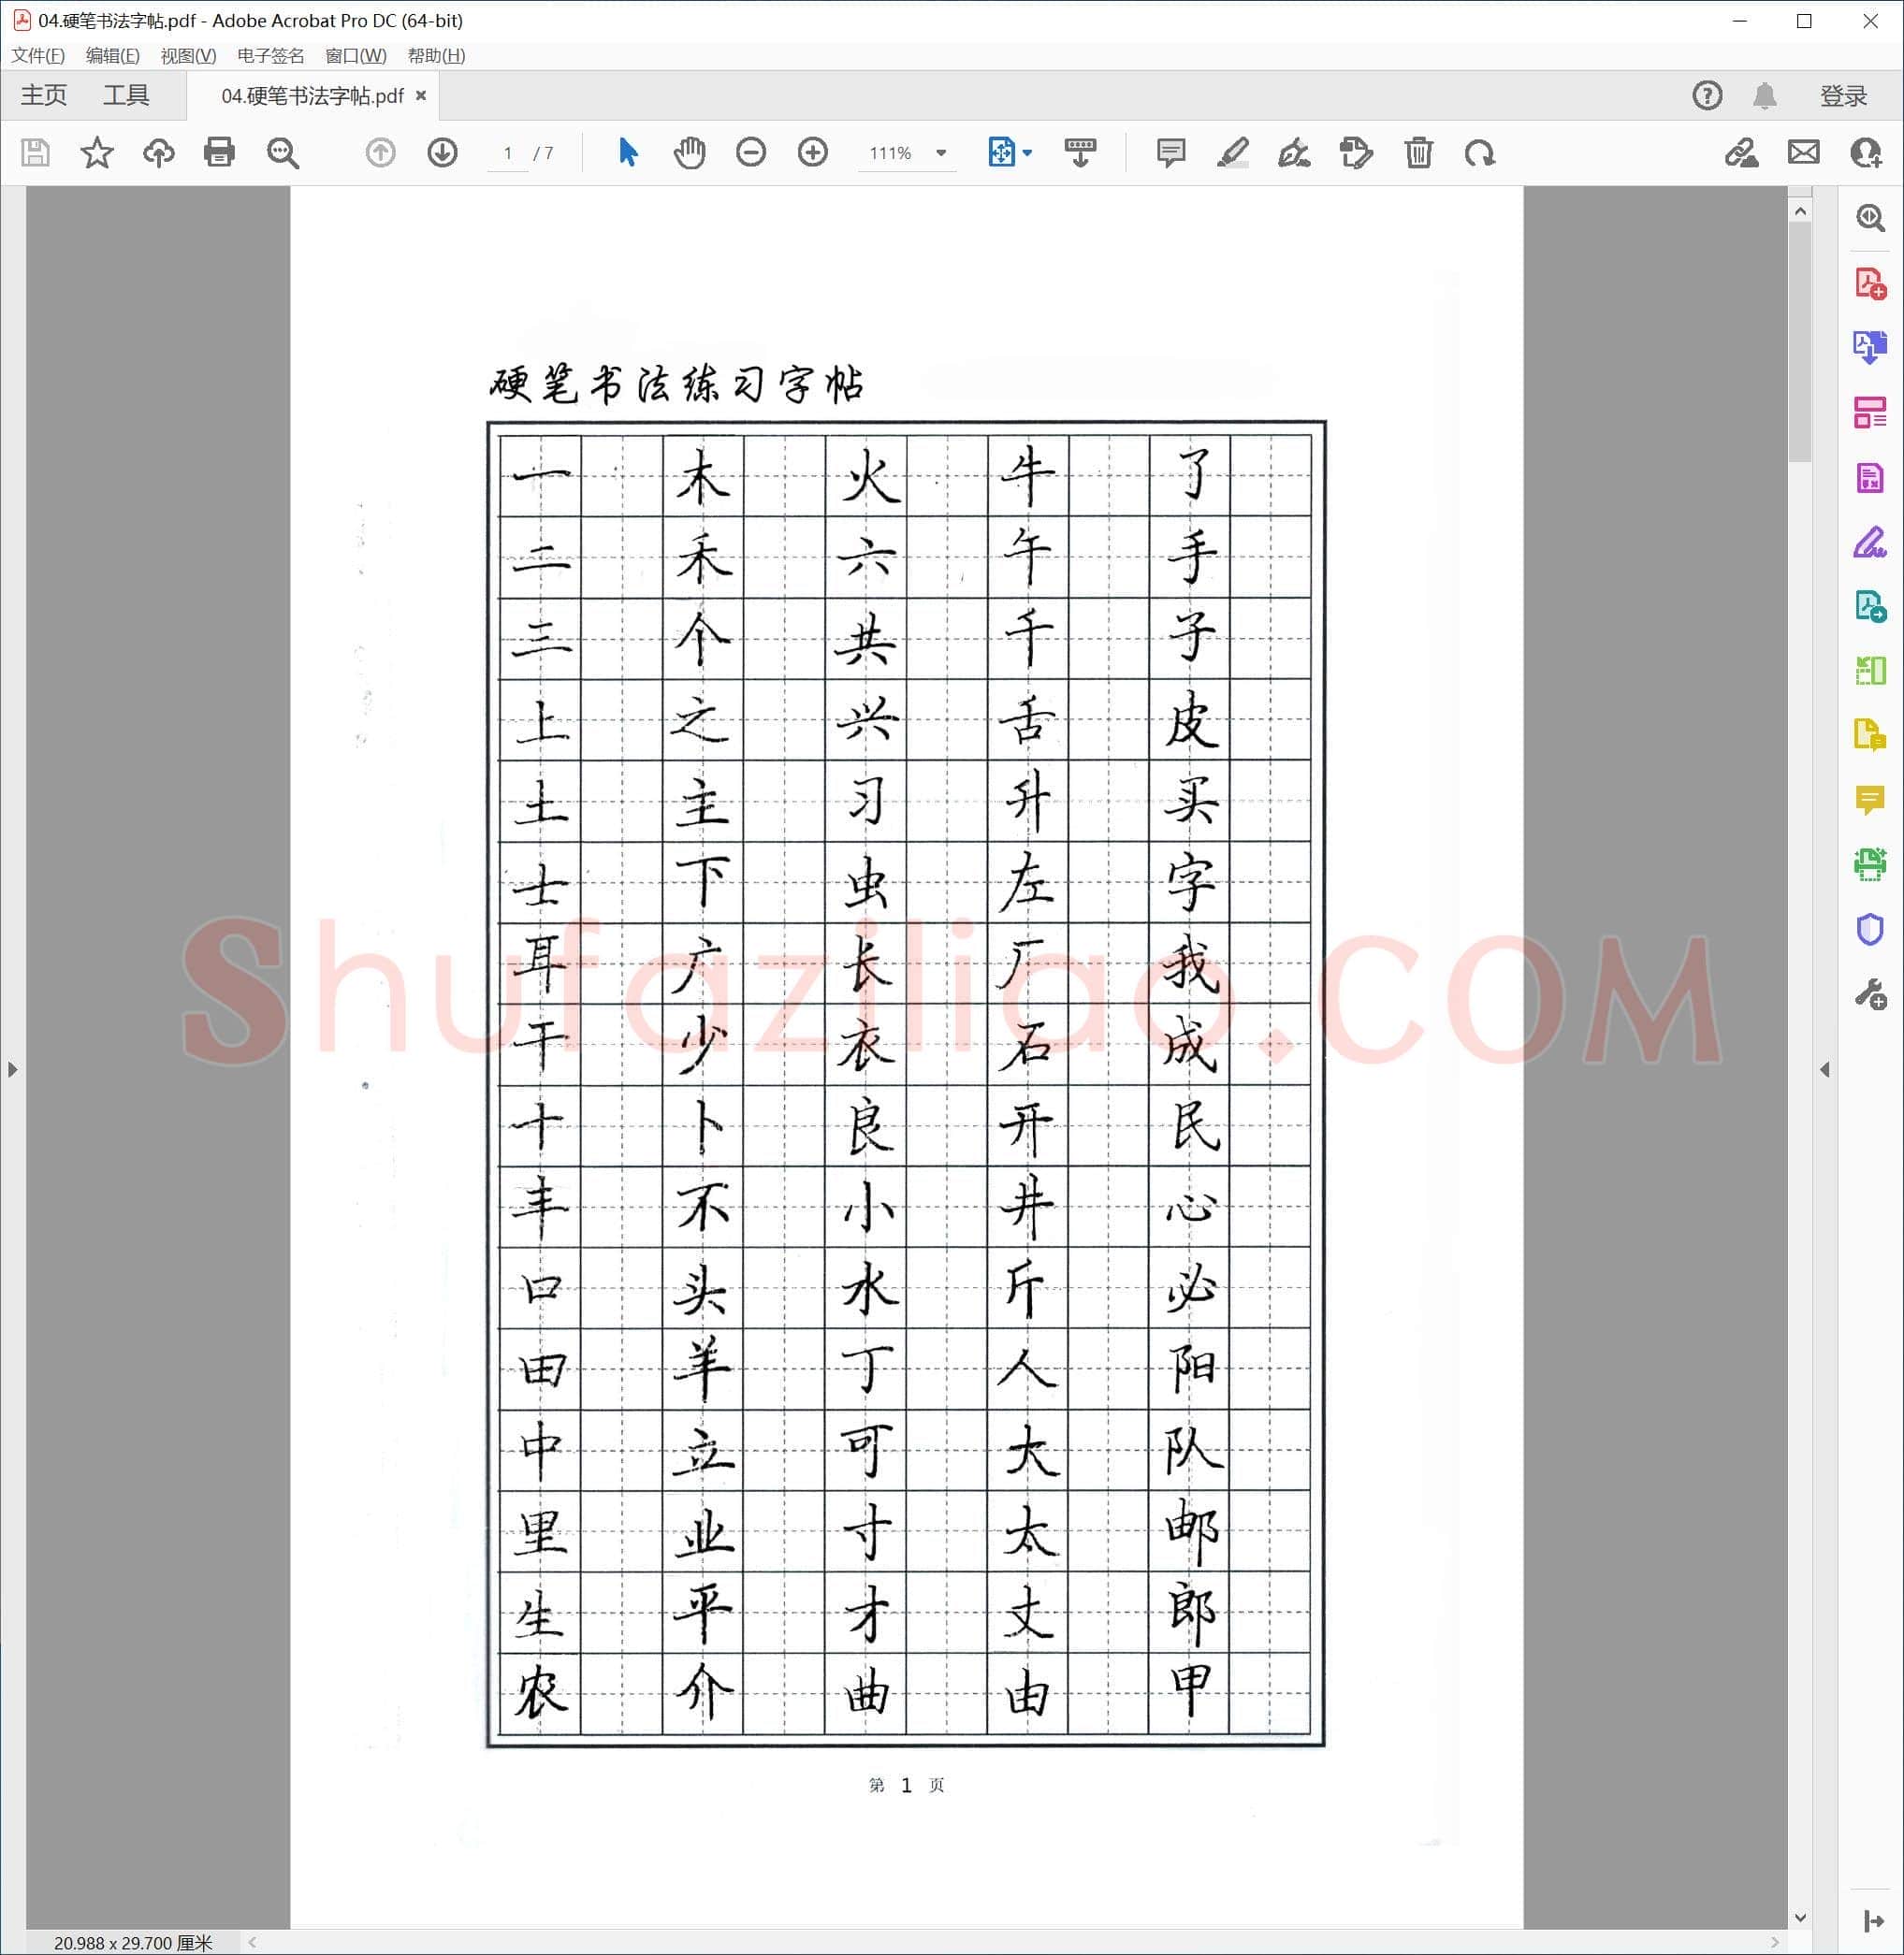Zoom in with plus icon
The height and width of the screenshot is (1955, 1904).
[x=813, y=152]
